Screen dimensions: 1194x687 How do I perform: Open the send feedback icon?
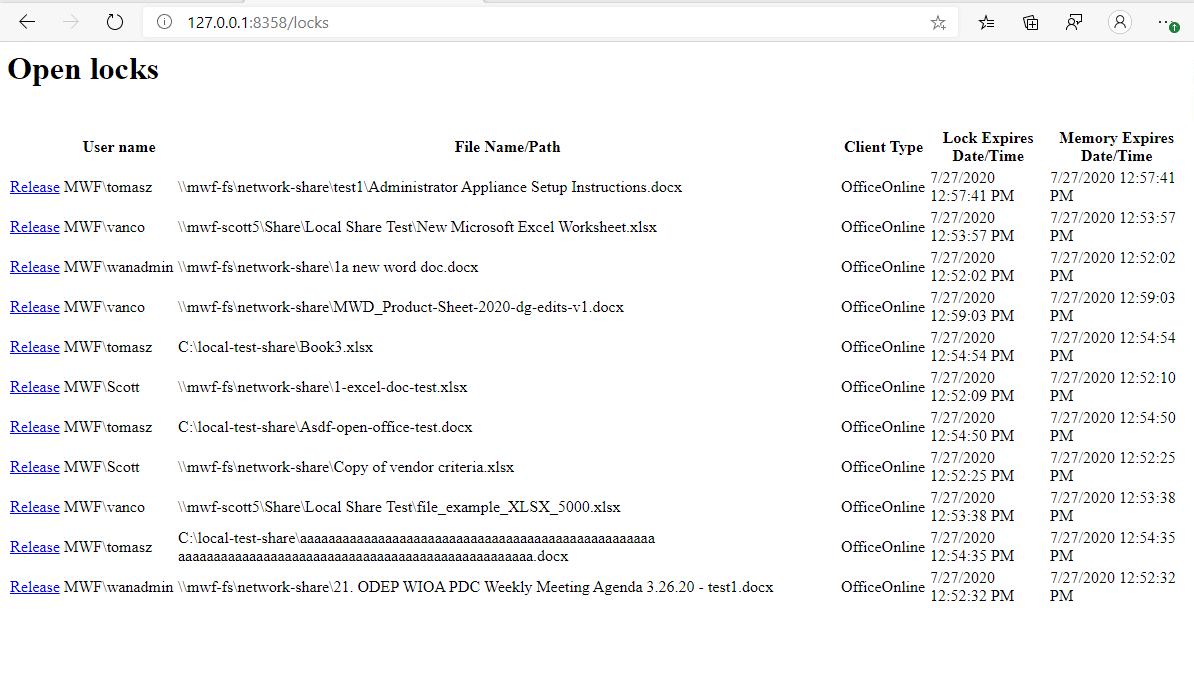point(1074,22)
